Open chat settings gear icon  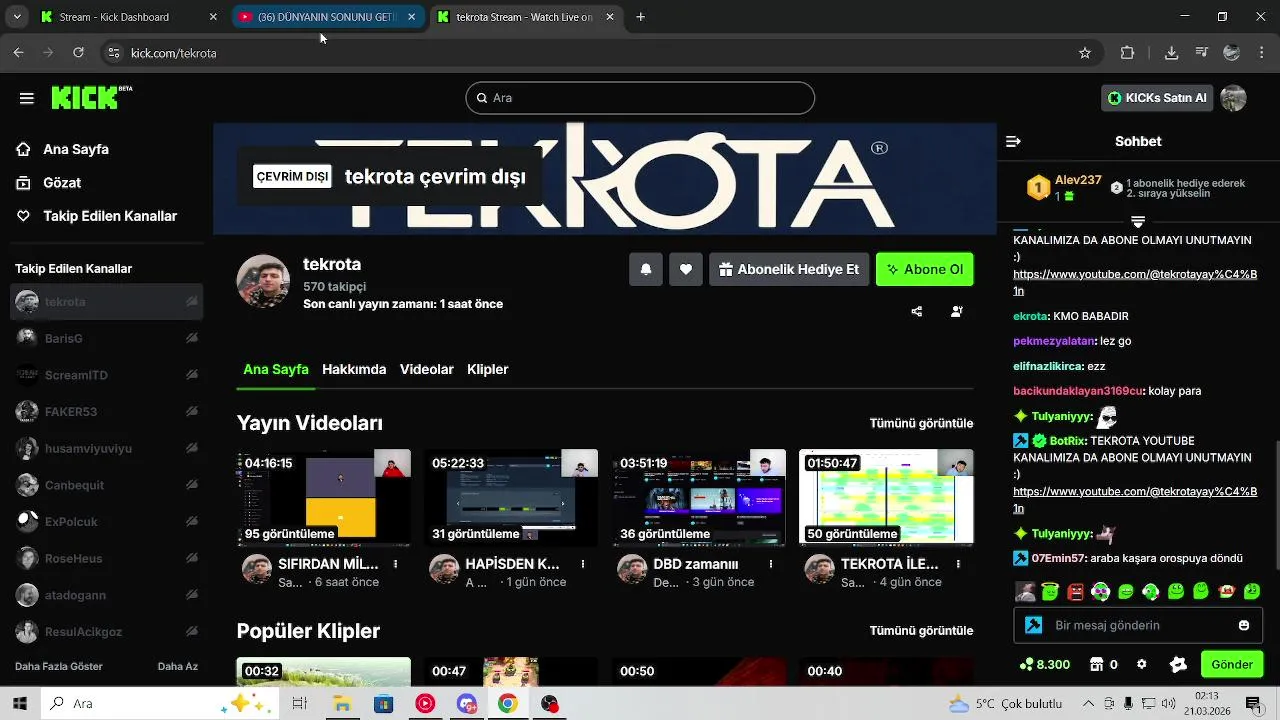point(1142,664)
